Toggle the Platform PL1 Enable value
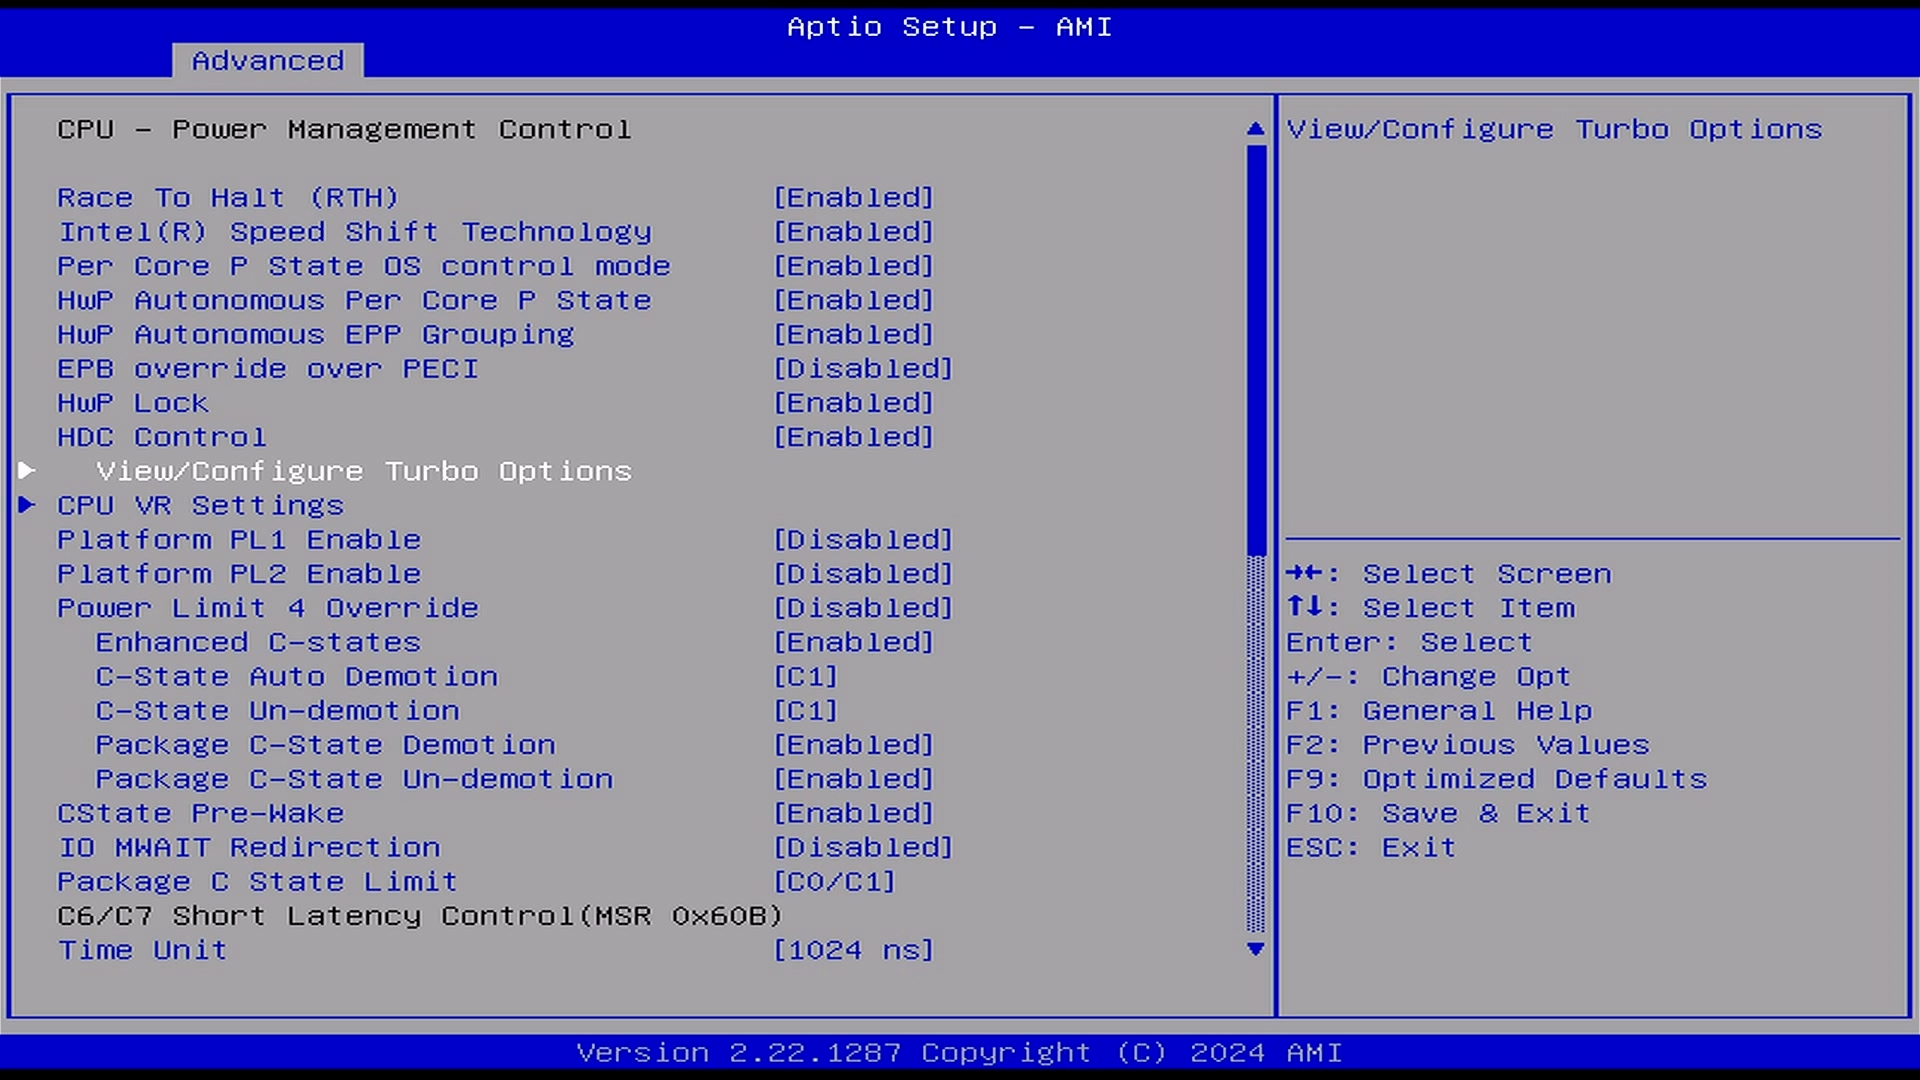The width and height of the screenshot is (1920, 1080). (862, 540)
